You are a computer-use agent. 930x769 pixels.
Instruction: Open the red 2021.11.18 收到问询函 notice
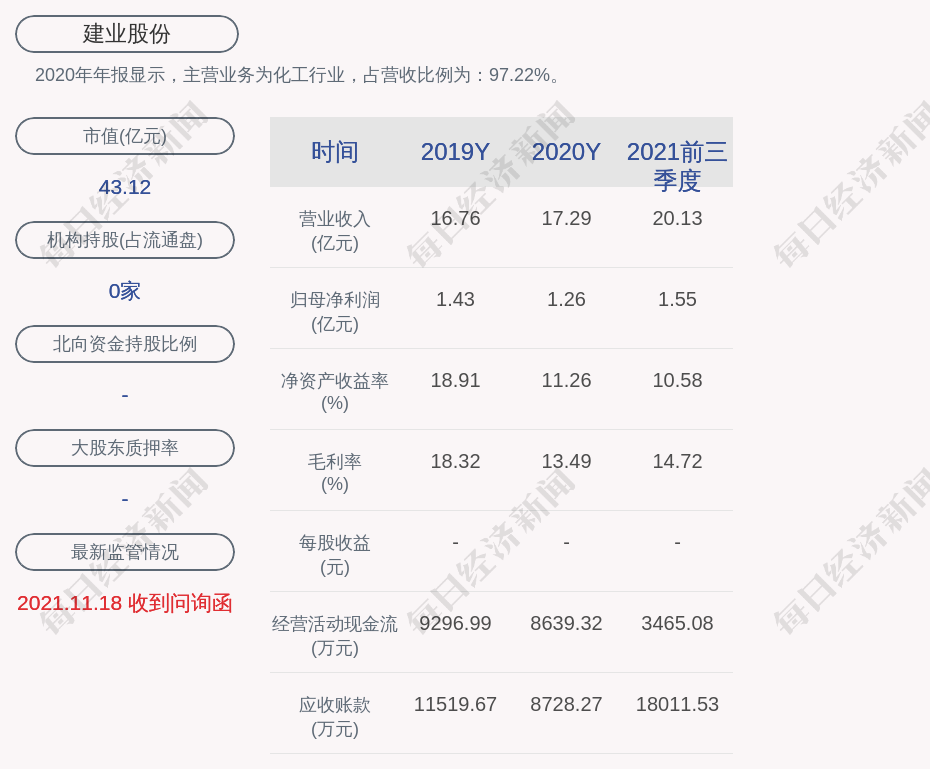[x=125, y=603]
